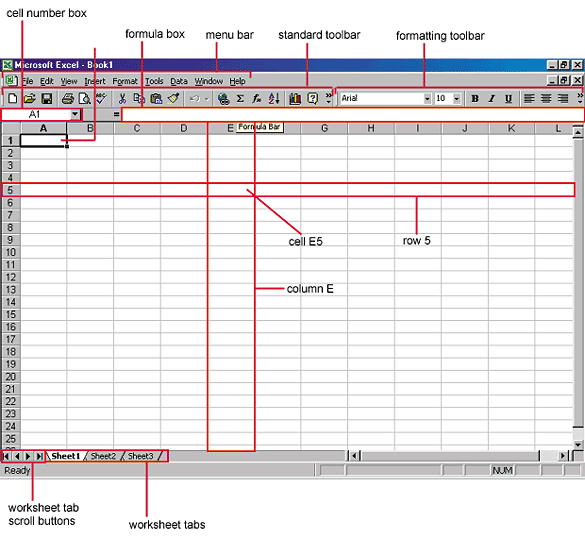Click inside the formula bar input field
The height and width of the screenshot is (538, 585).
click(x=352, y=115)
